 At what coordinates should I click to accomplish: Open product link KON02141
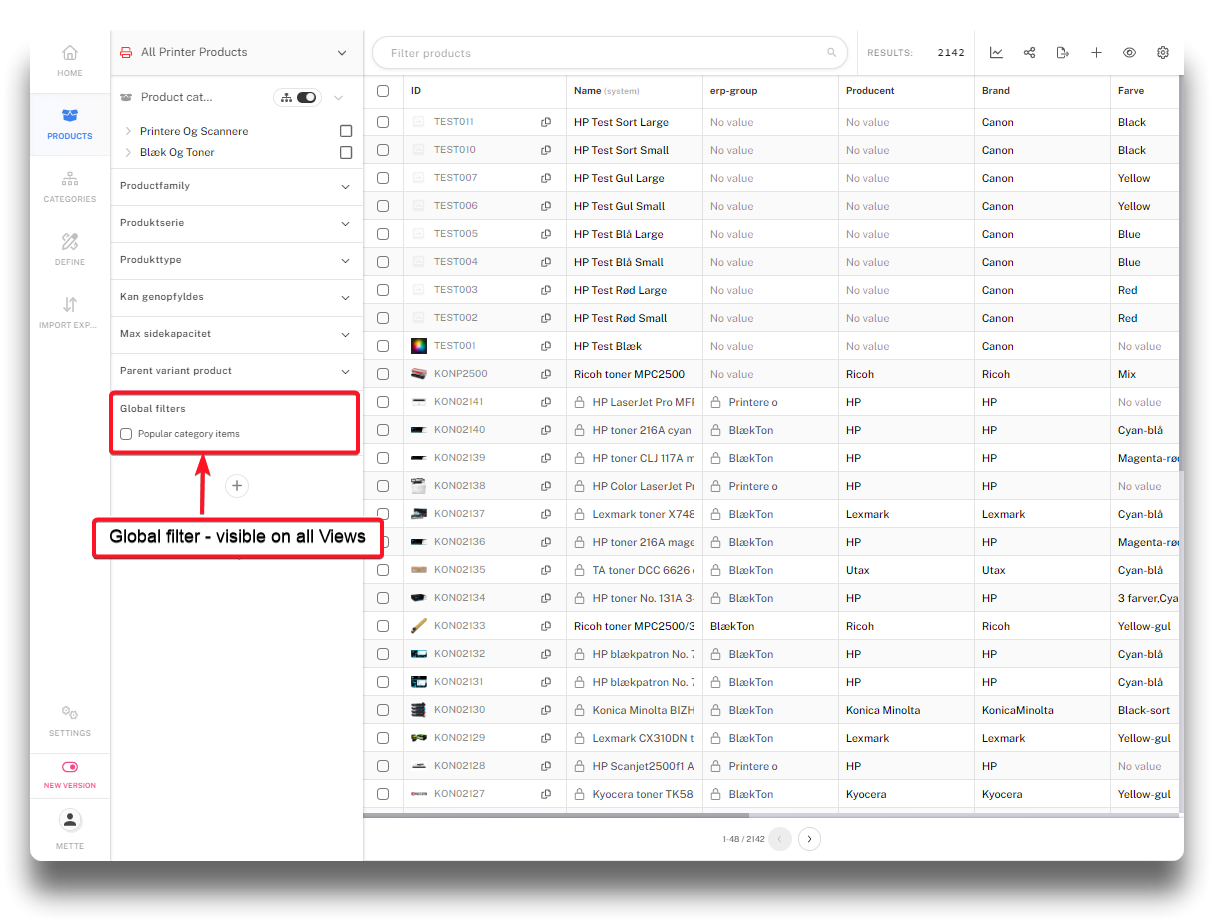(458, 402)
